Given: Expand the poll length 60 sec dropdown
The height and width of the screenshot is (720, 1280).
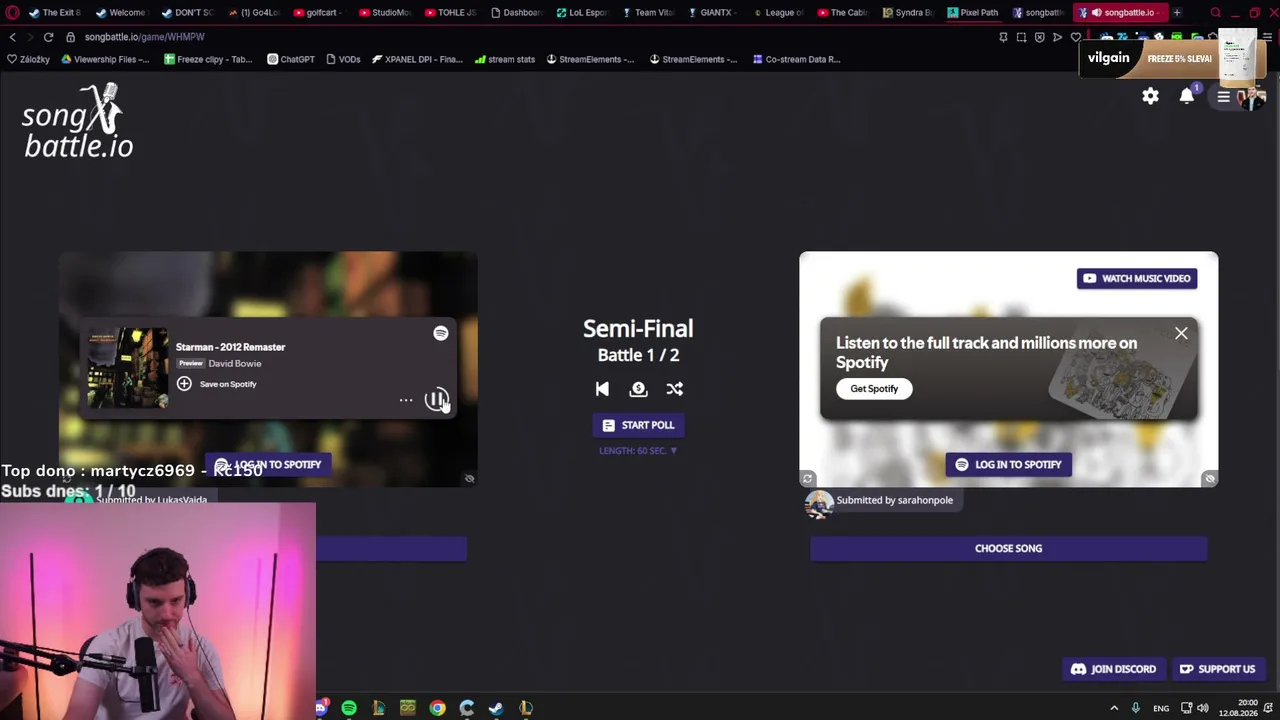Looking at the screenshot, I should [x=638, y=451].
